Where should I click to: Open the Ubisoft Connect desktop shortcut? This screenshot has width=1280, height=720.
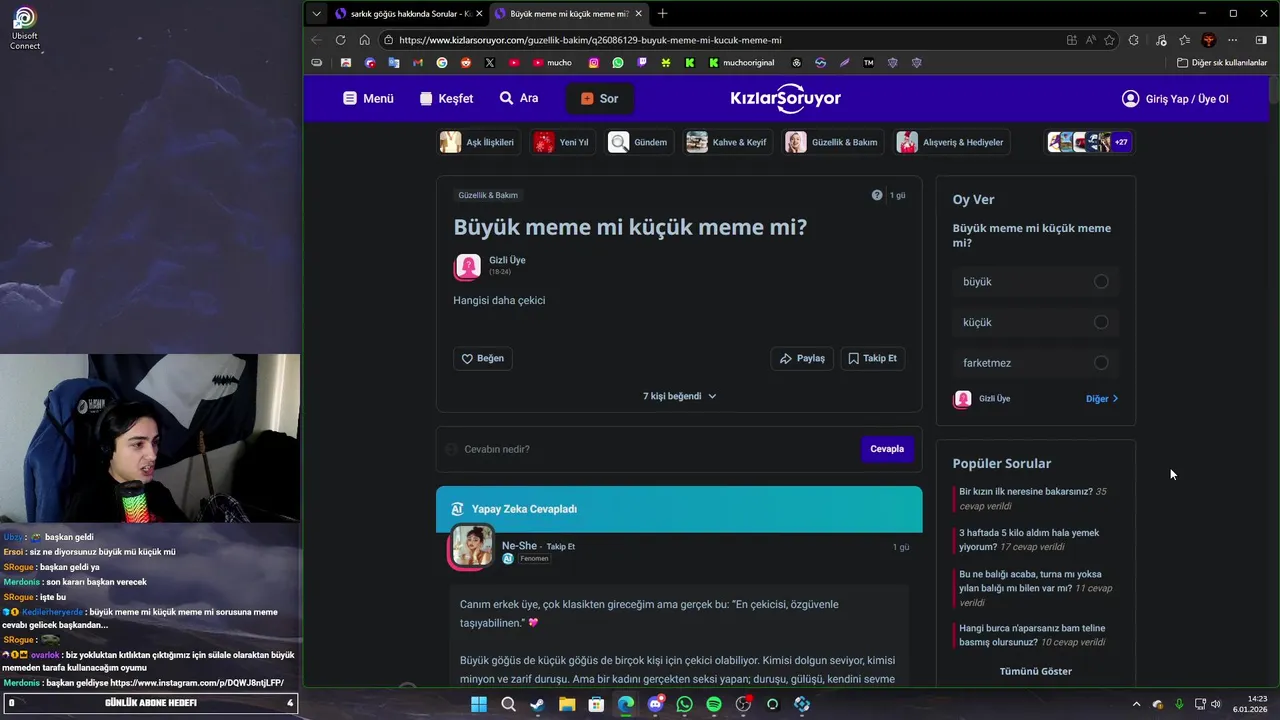[25, 28]
